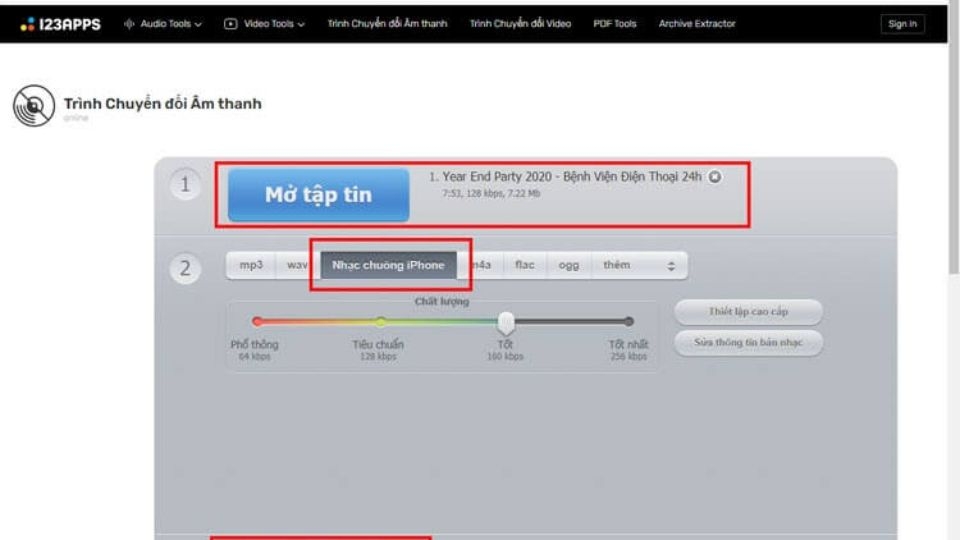Select the mp3 format tab
The width and height of the screenshot is (960, 540).
point(251,265)
